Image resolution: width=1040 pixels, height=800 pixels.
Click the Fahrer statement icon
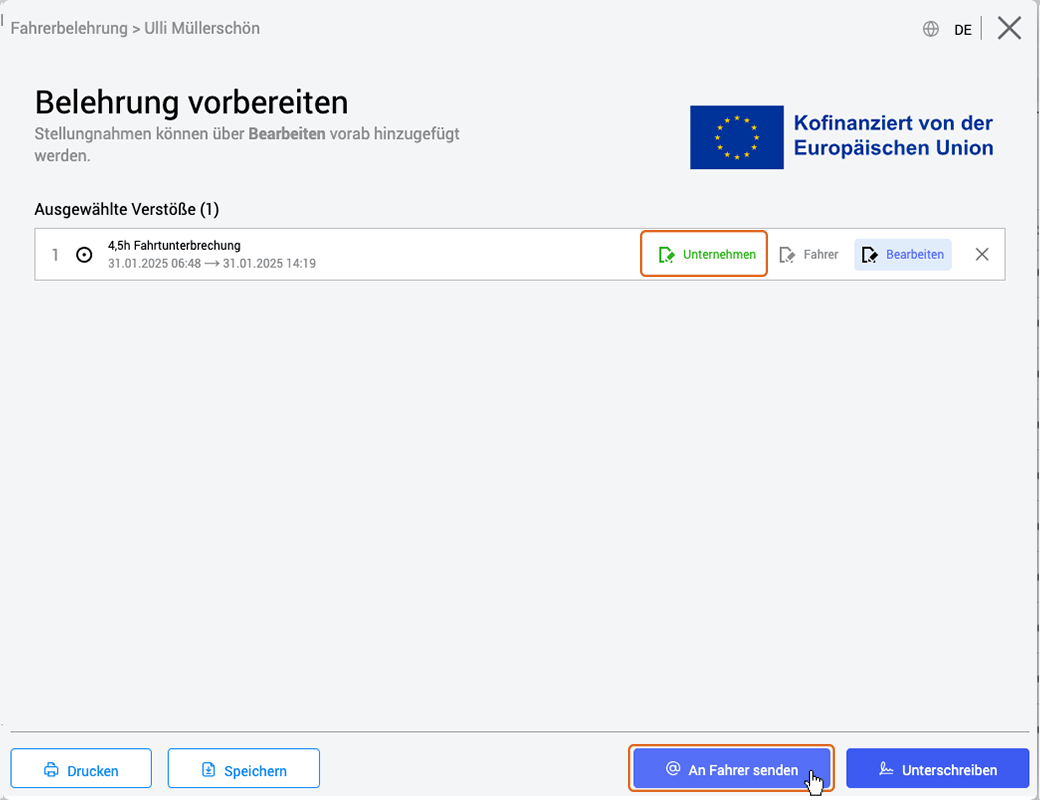[x=787, y=255]
